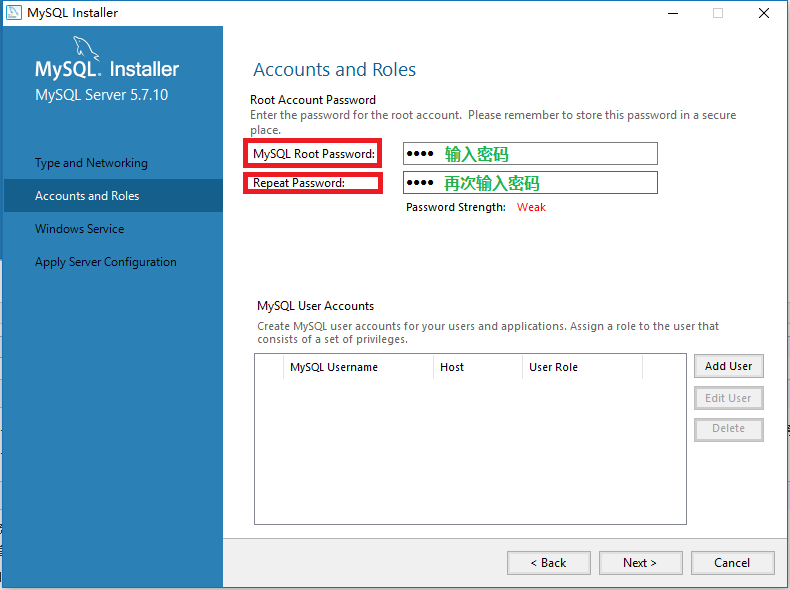Sort by the MySQL Username column header
The image size is (790, 590).
[358, 367]
